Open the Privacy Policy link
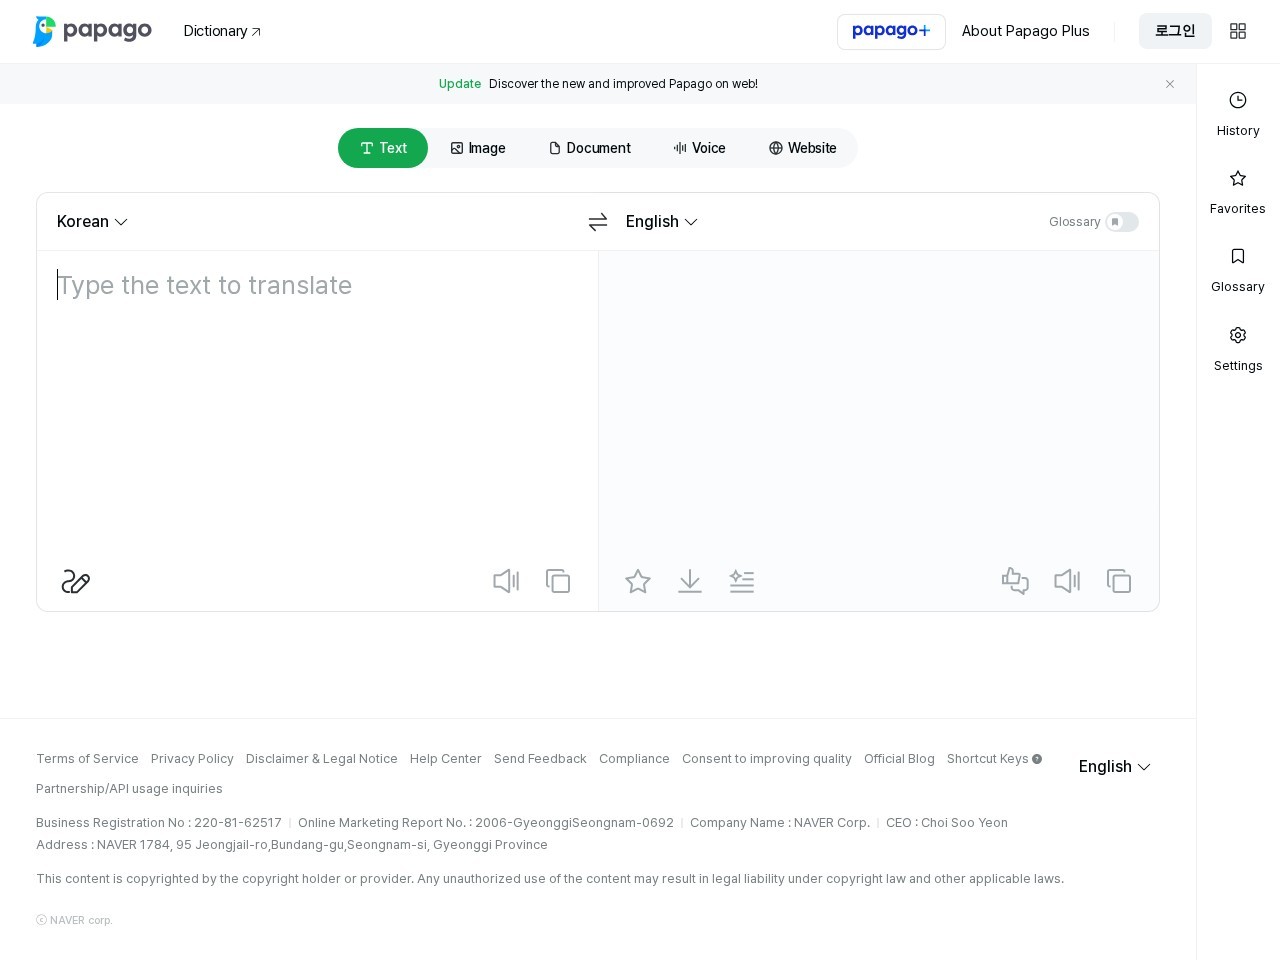Screen dimensions: 1280x960 coord(192,759)
